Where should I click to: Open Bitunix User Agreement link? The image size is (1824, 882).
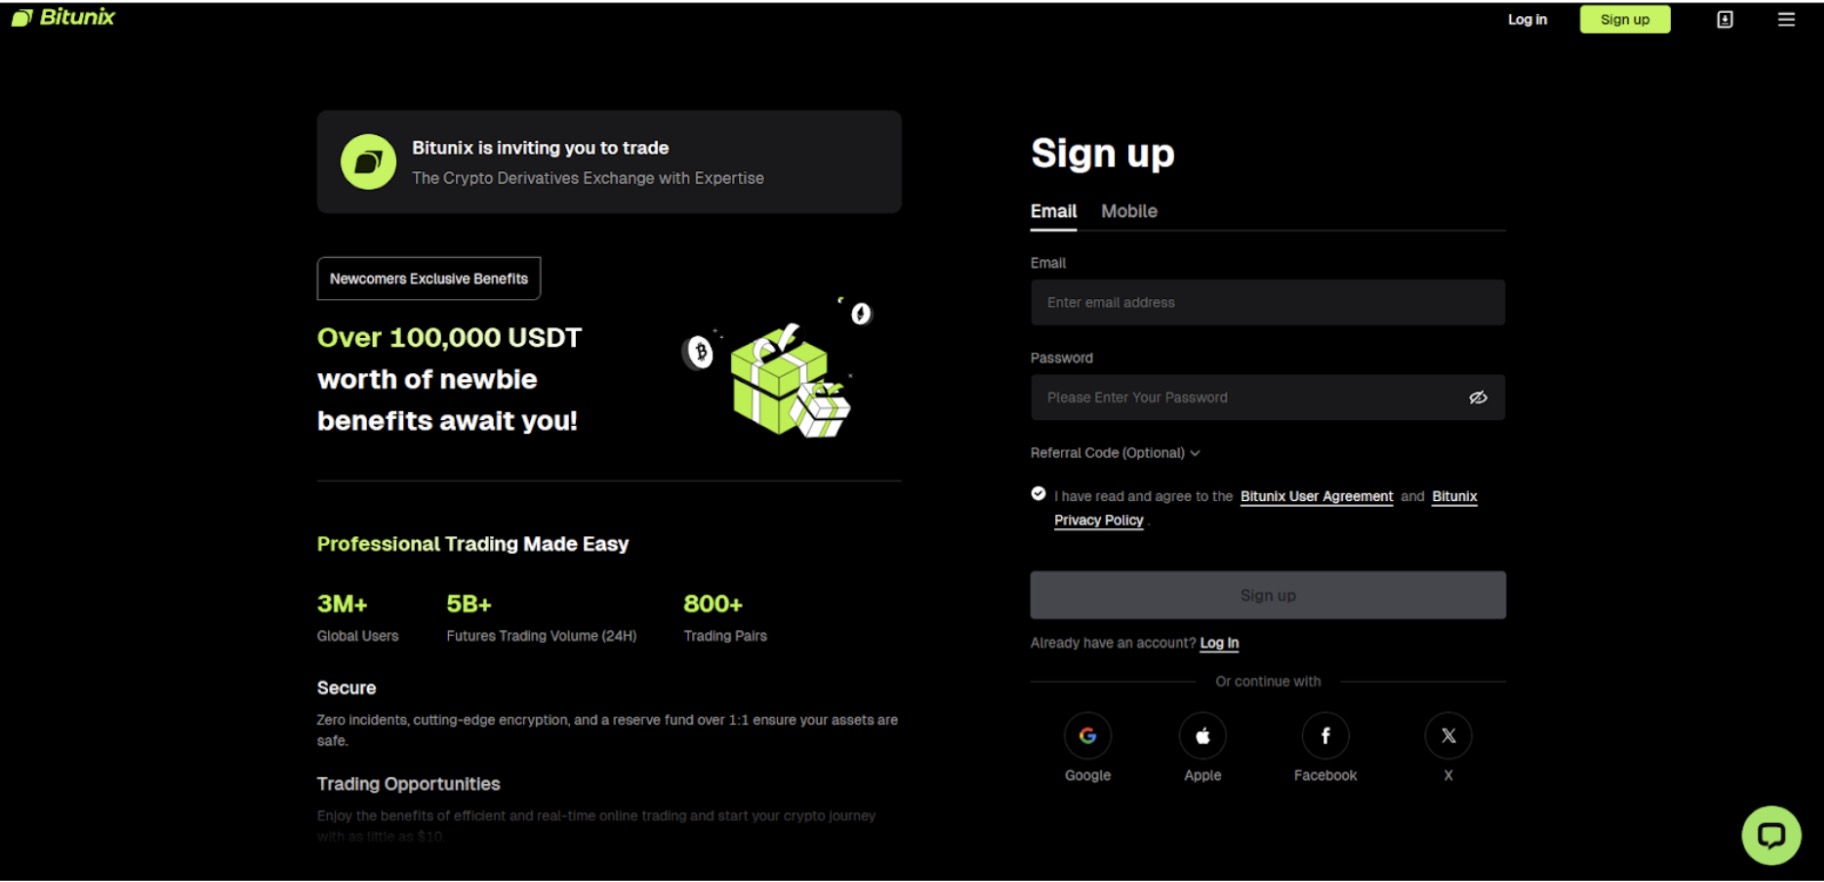(x=1316, y=497)
